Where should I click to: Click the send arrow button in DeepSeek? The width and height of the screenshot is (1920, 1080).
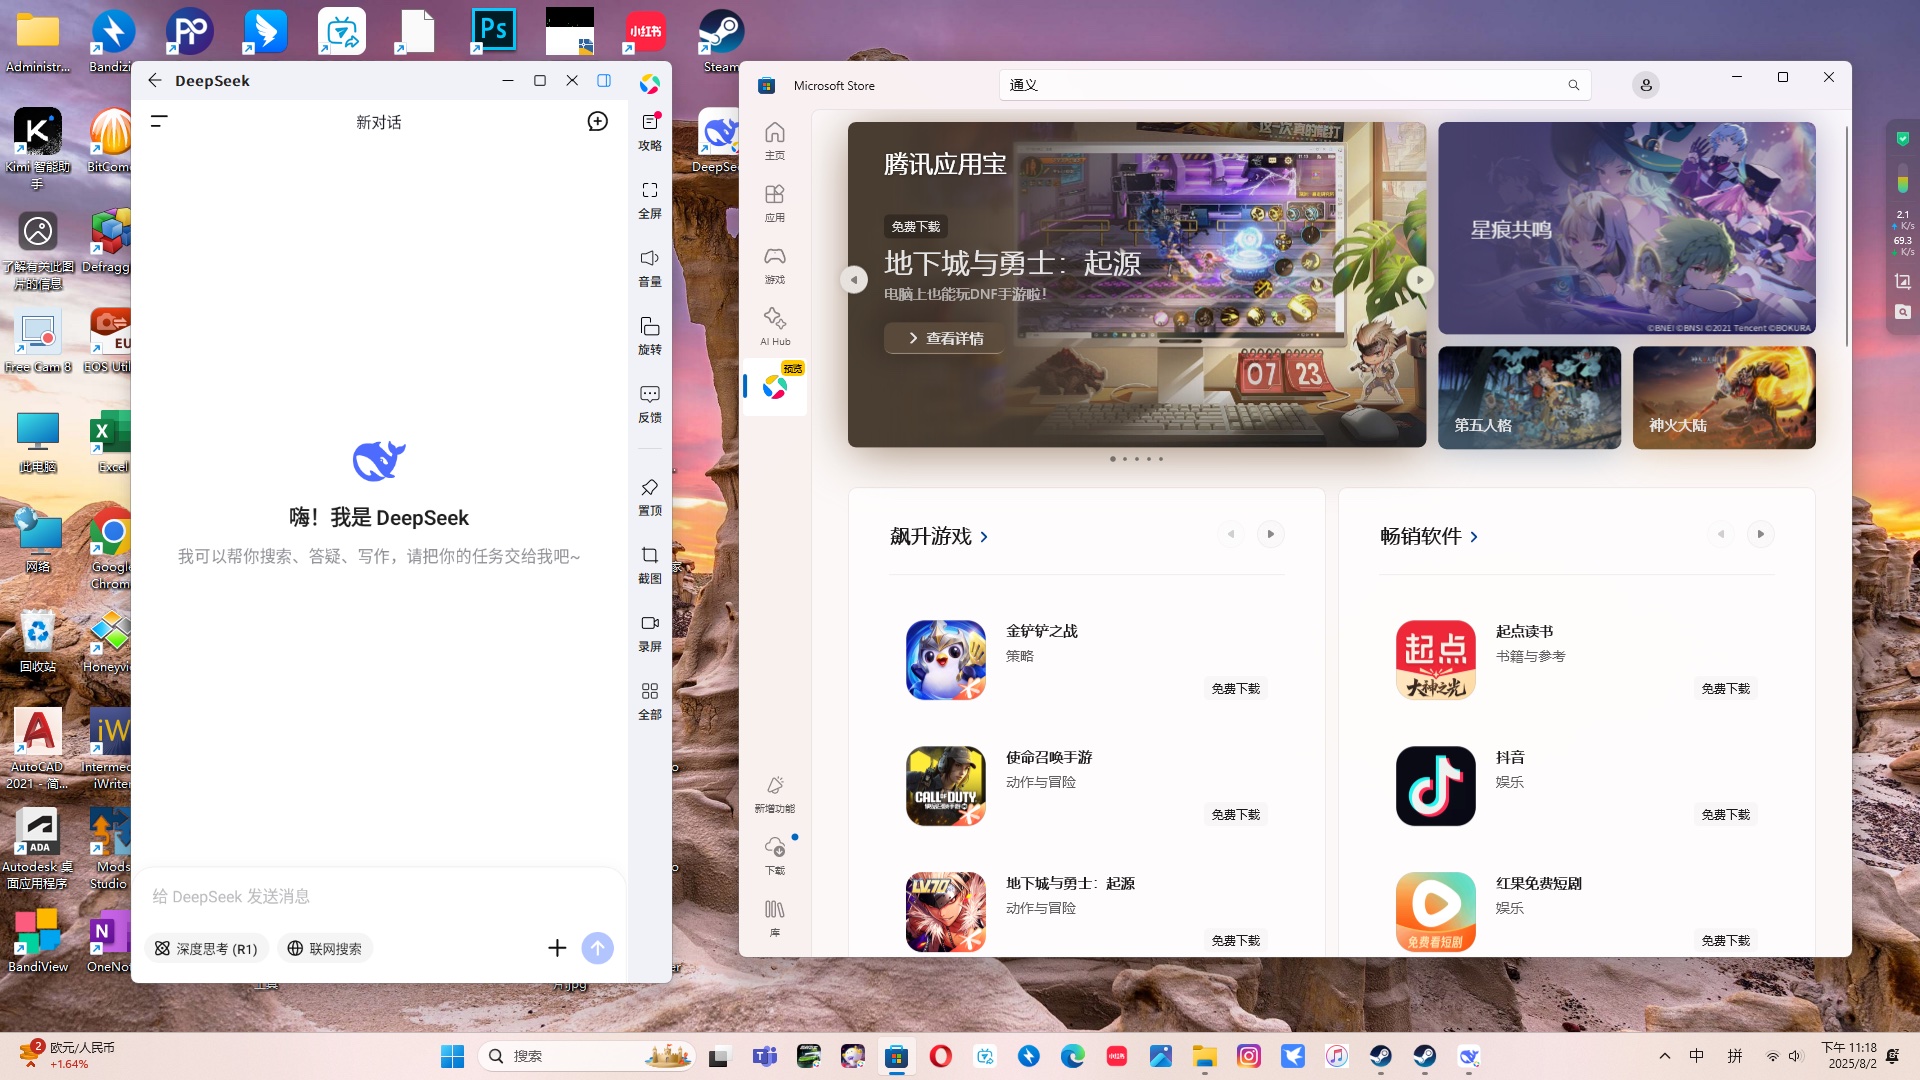tap(598, 947)
